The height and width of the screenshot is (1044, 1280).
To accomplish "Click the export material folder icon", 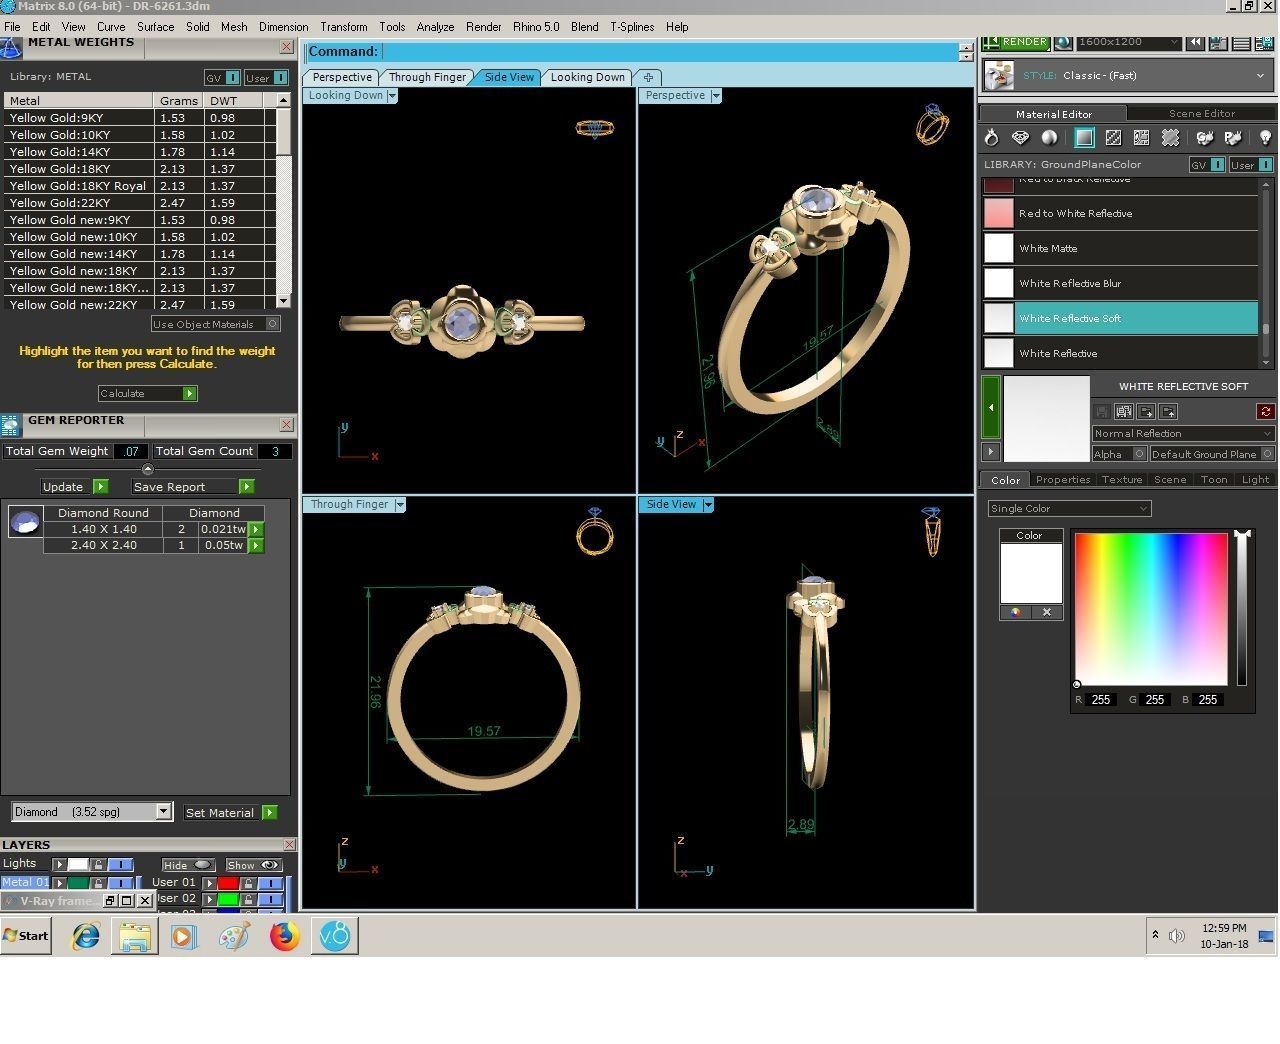I will 1169,411.
